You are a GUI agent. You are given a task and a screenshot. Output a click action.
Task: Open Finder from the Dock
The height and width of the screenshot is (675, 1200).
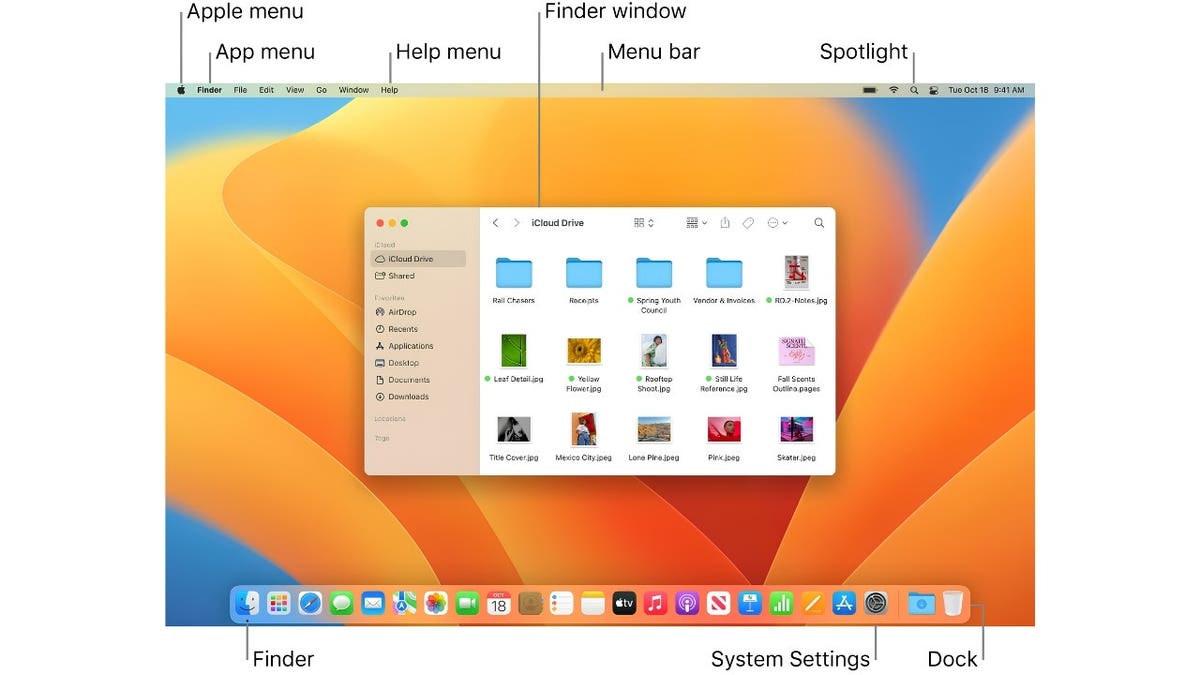tap(247, 603)
